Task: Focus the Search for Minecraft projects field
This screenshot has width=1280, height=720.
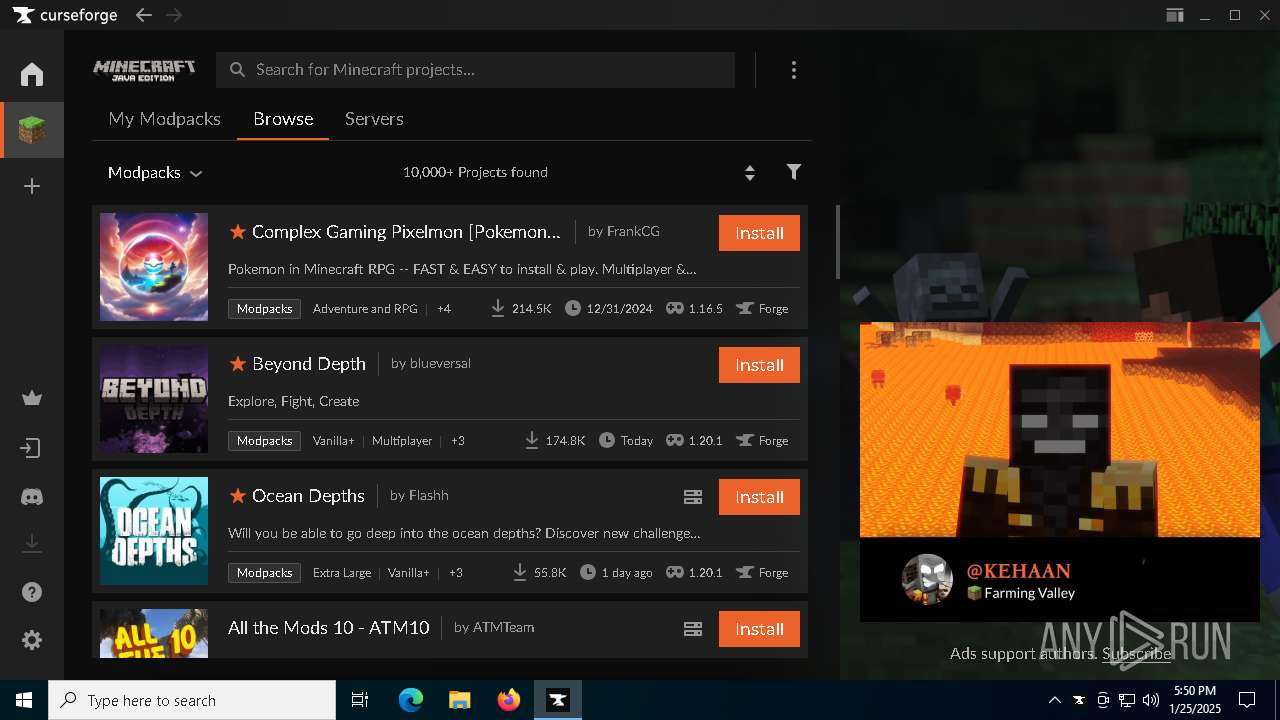Action: click(x=476, y=70)
